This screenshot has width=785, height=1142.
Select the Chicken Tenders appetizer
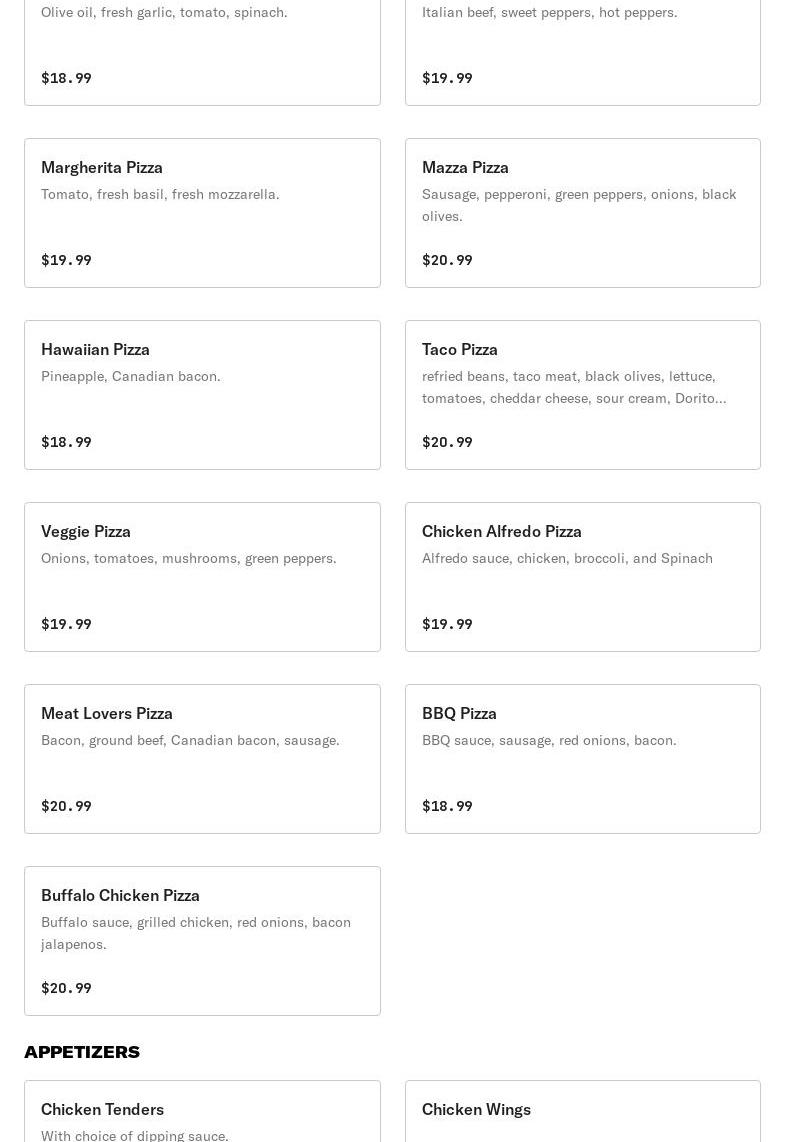tap(202, 1112)
